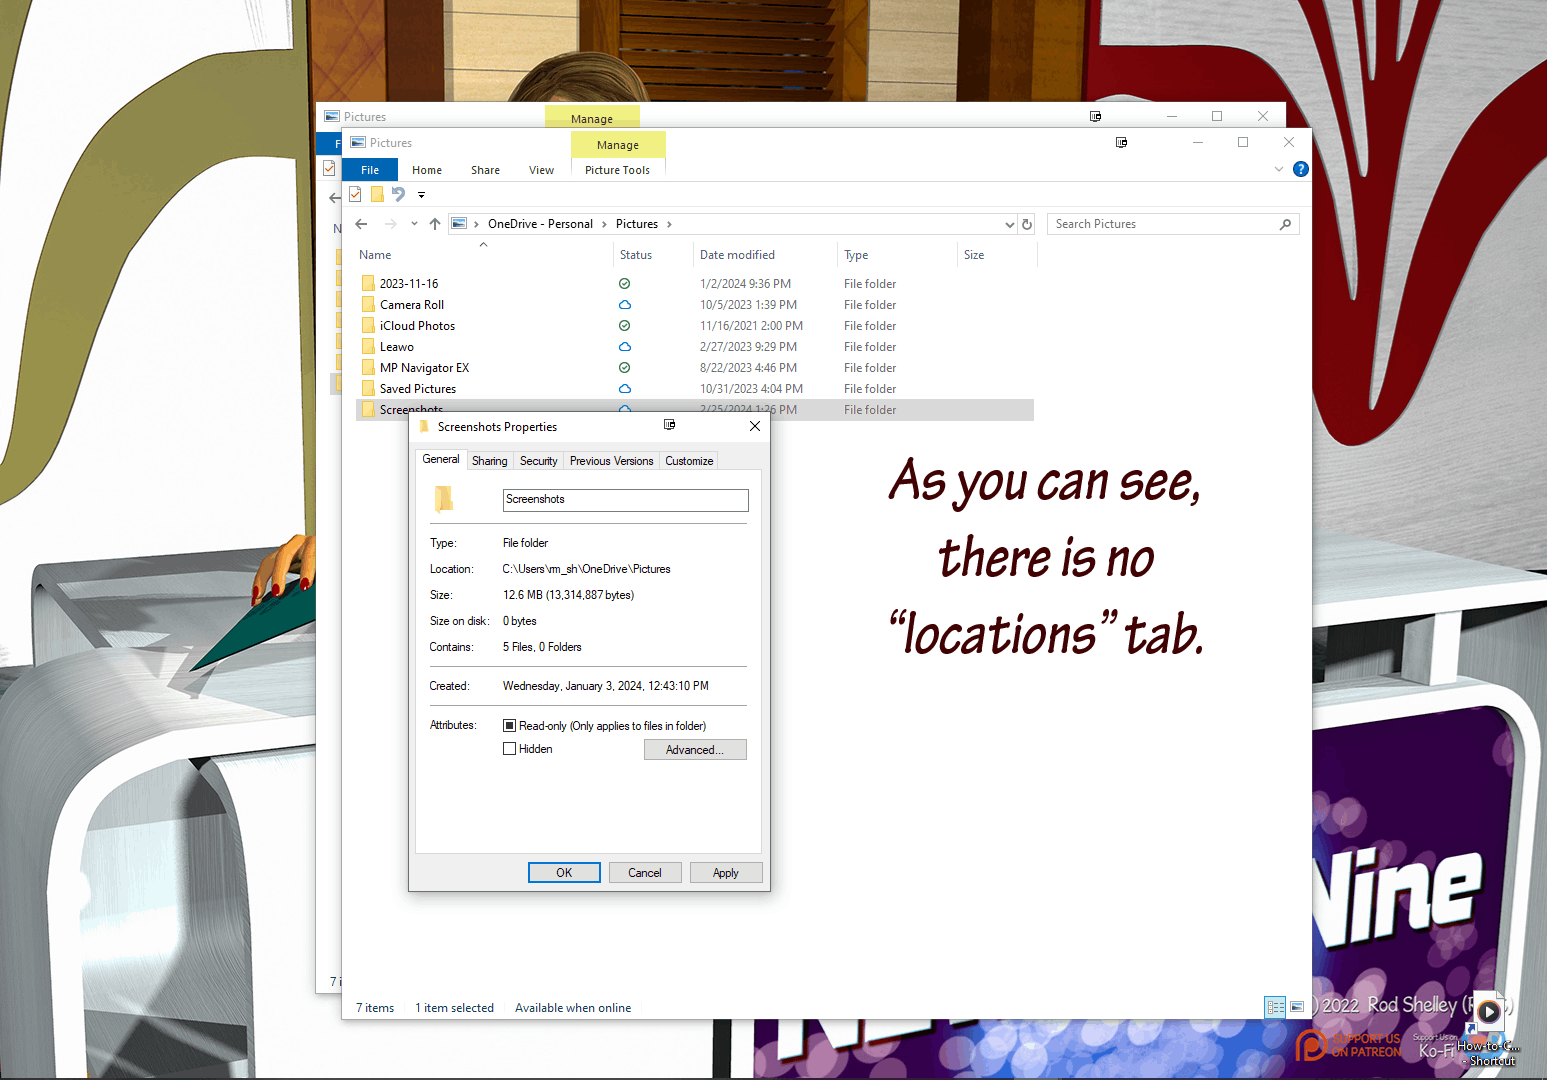Click the Forward navigation arrow
This screenshot has width=1547, height=1080.
click(x=391, y=224)
